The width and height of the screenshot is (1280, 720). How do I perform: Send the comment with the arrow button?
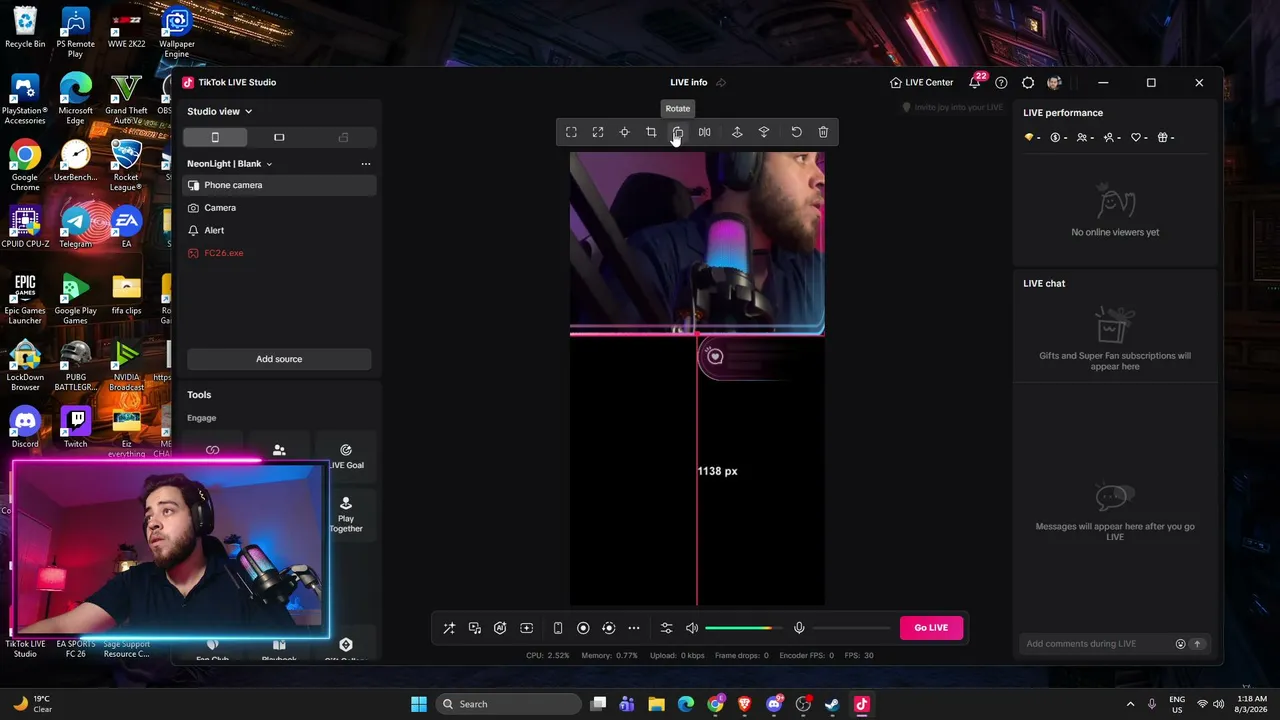1197,644
